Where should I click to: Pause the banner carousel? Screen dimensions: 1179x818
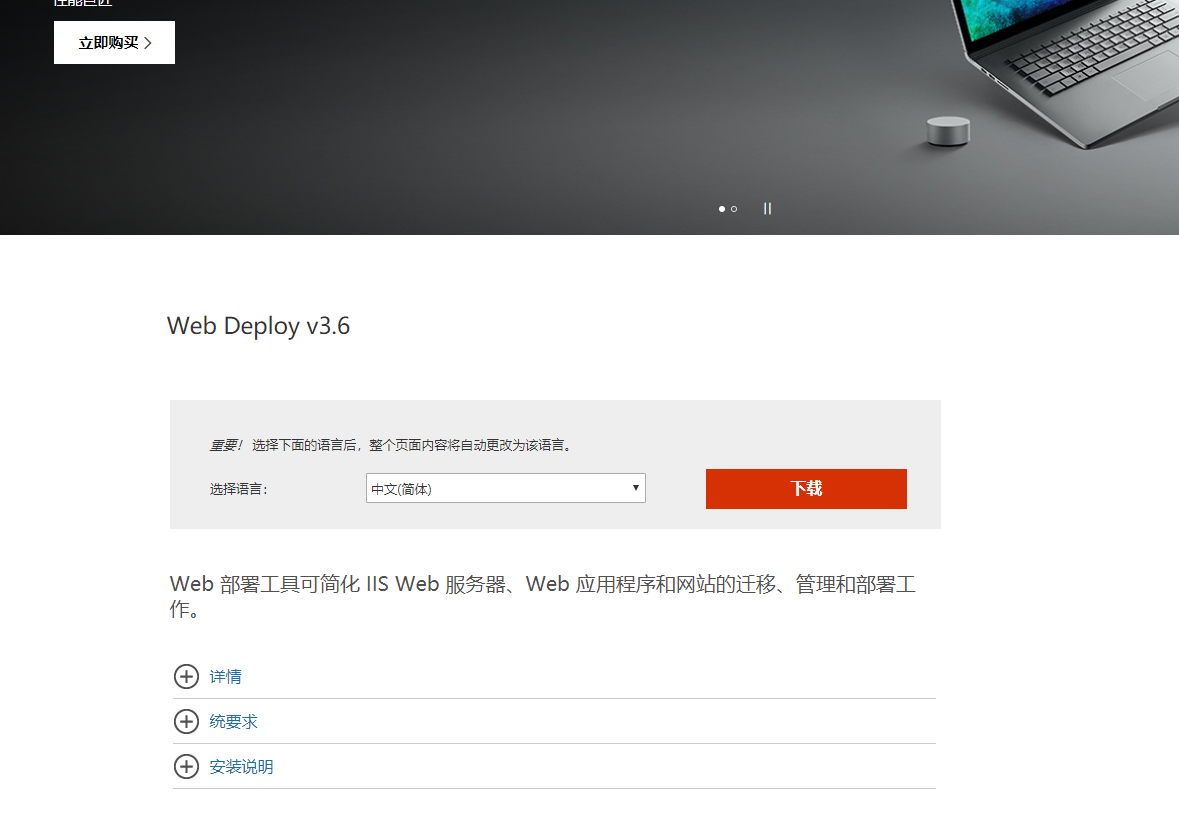pyautogui.click(x=767, y=208)
